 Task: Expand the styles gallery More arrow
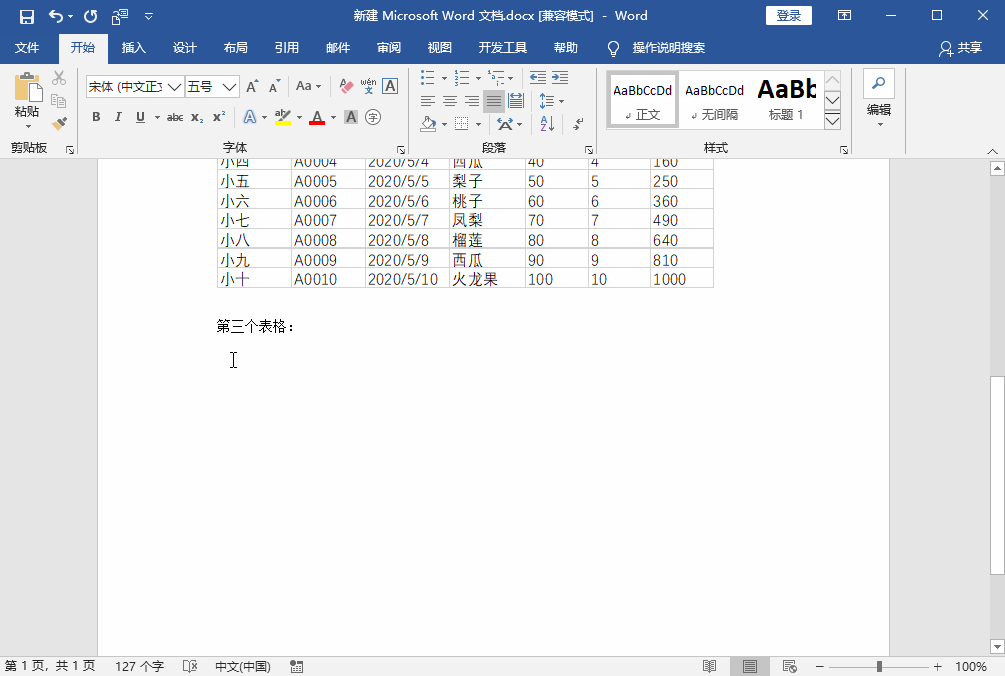tap(833, 121)
